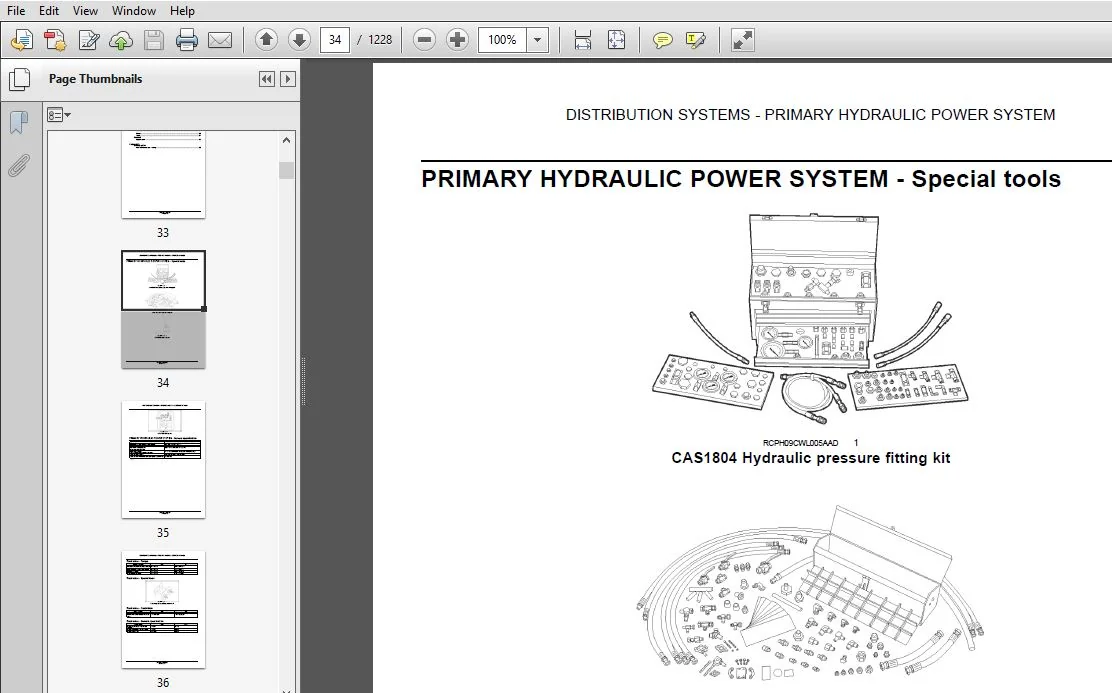Viewport: 1112px width, 693px height.
Task: Click the Highlight text tool icon
Action: pyautogui.click(x=696, y=40)
